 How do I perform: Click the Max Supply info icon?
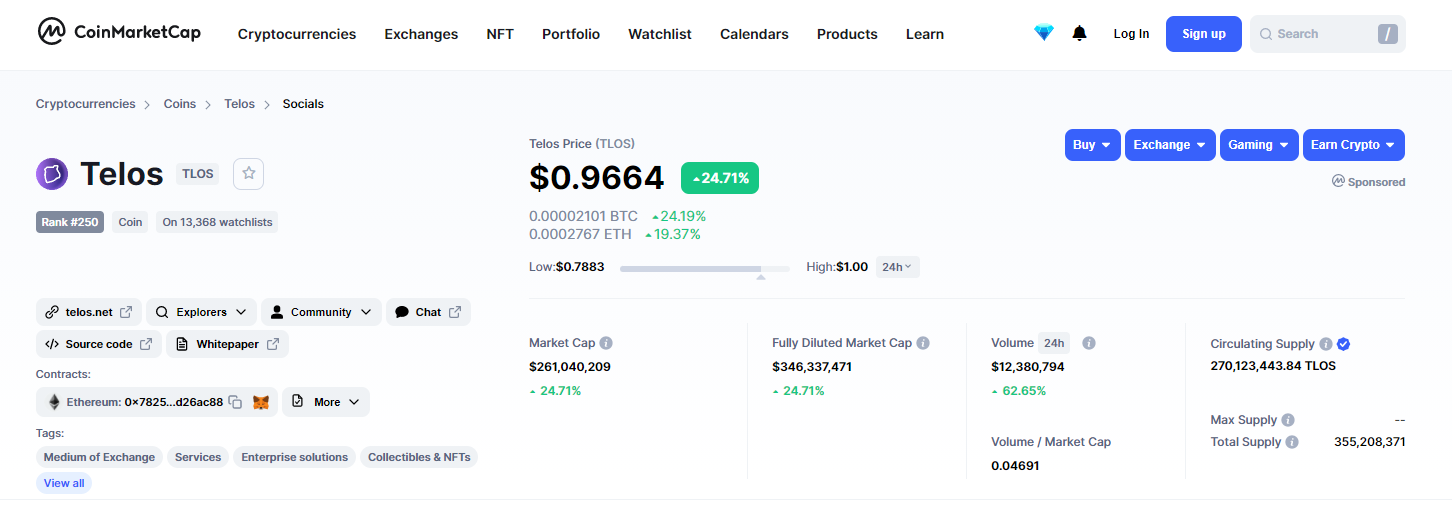pyautogui.click(x=1288, y=420)
